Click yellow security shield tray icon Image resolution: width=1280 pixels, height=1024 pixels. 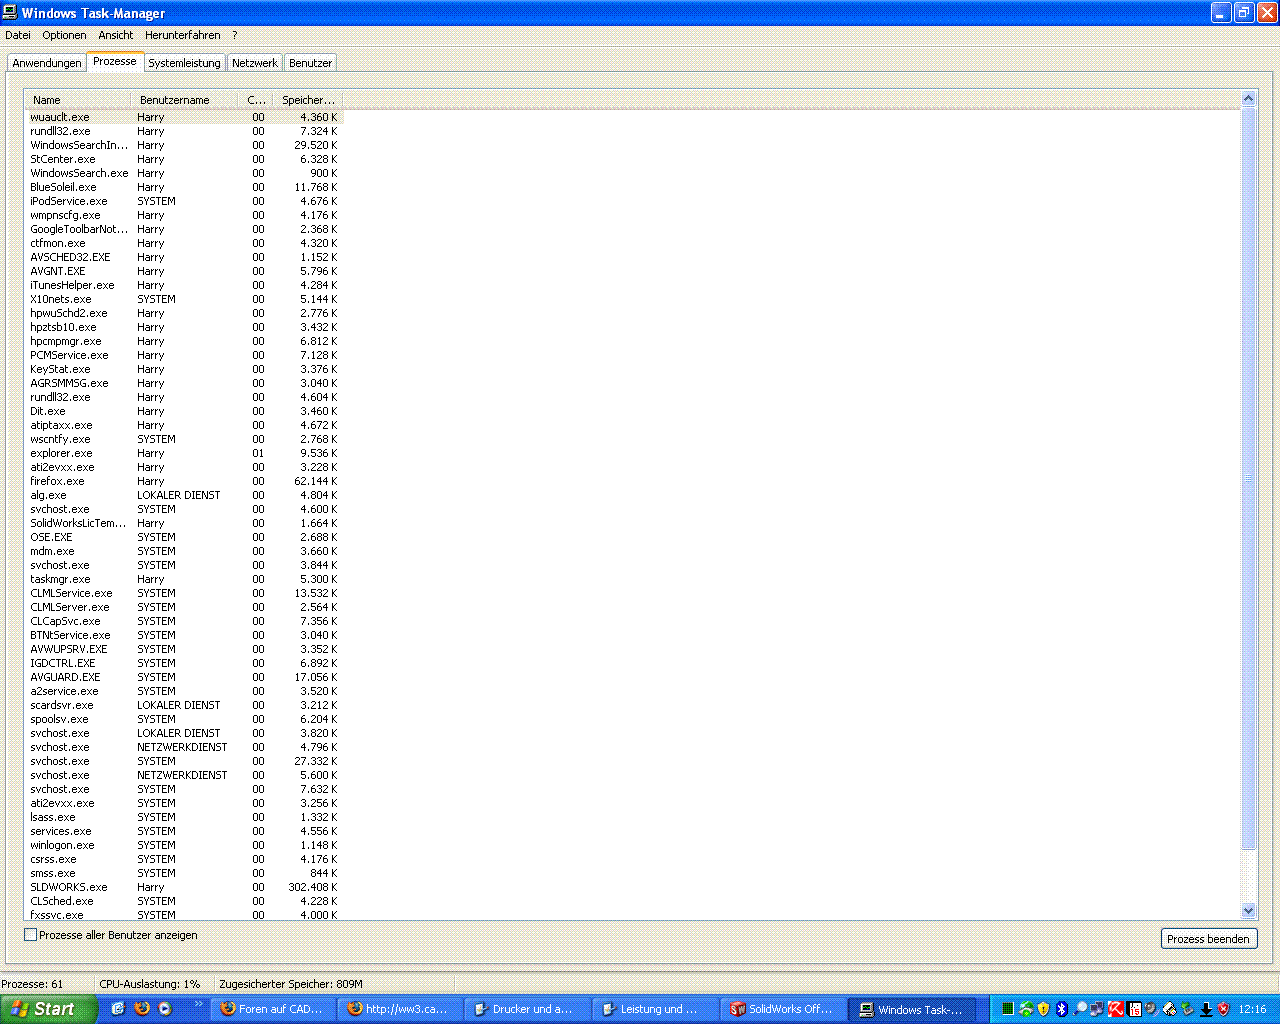click(1044, 1009)
